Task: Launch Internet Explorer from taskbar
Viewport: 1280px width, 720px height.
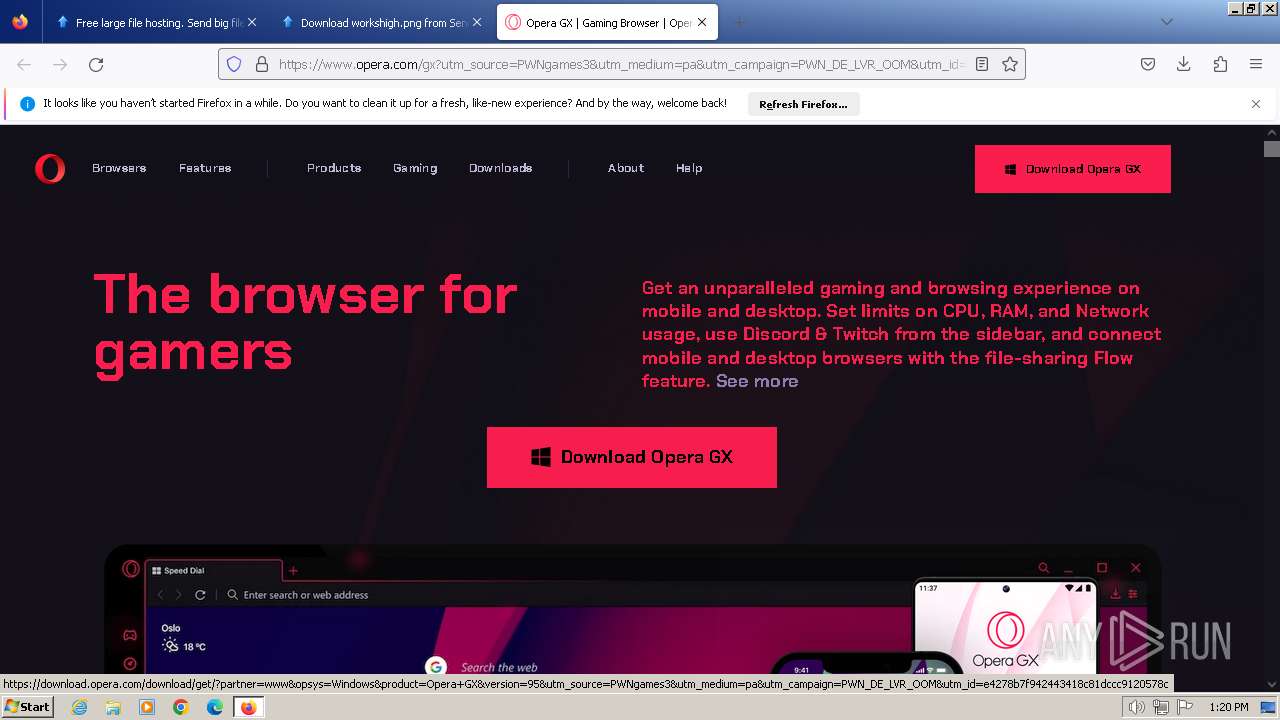Action: 80,707
